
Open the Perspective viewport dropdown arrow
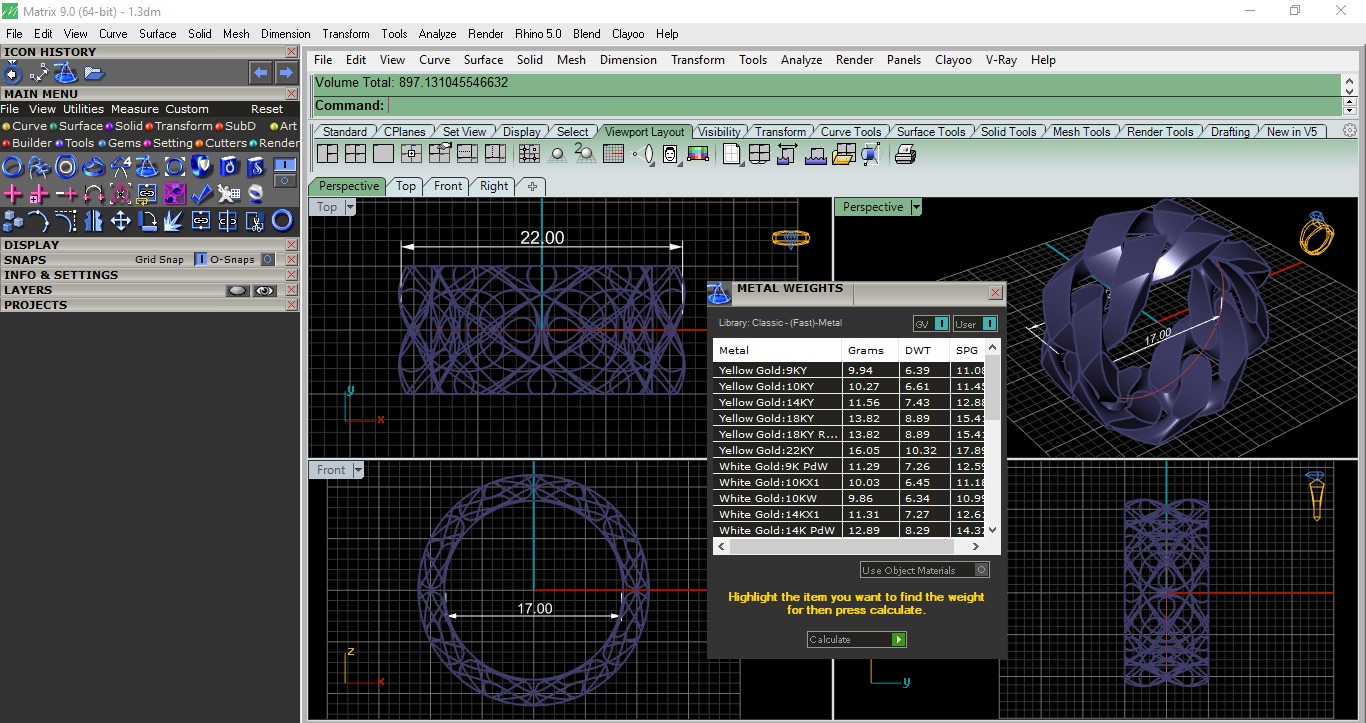[x=916, y=207]
